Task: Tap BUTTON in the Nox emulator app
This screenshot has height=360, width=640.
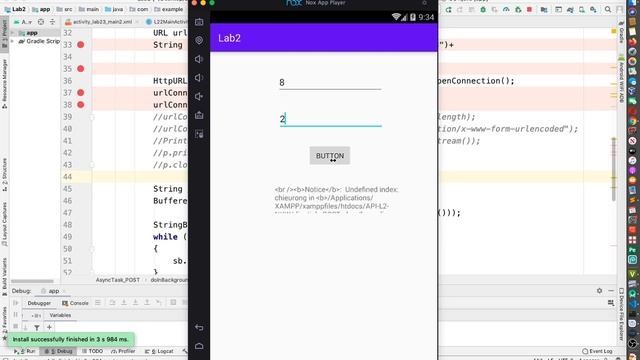Action: pos(330,156)
